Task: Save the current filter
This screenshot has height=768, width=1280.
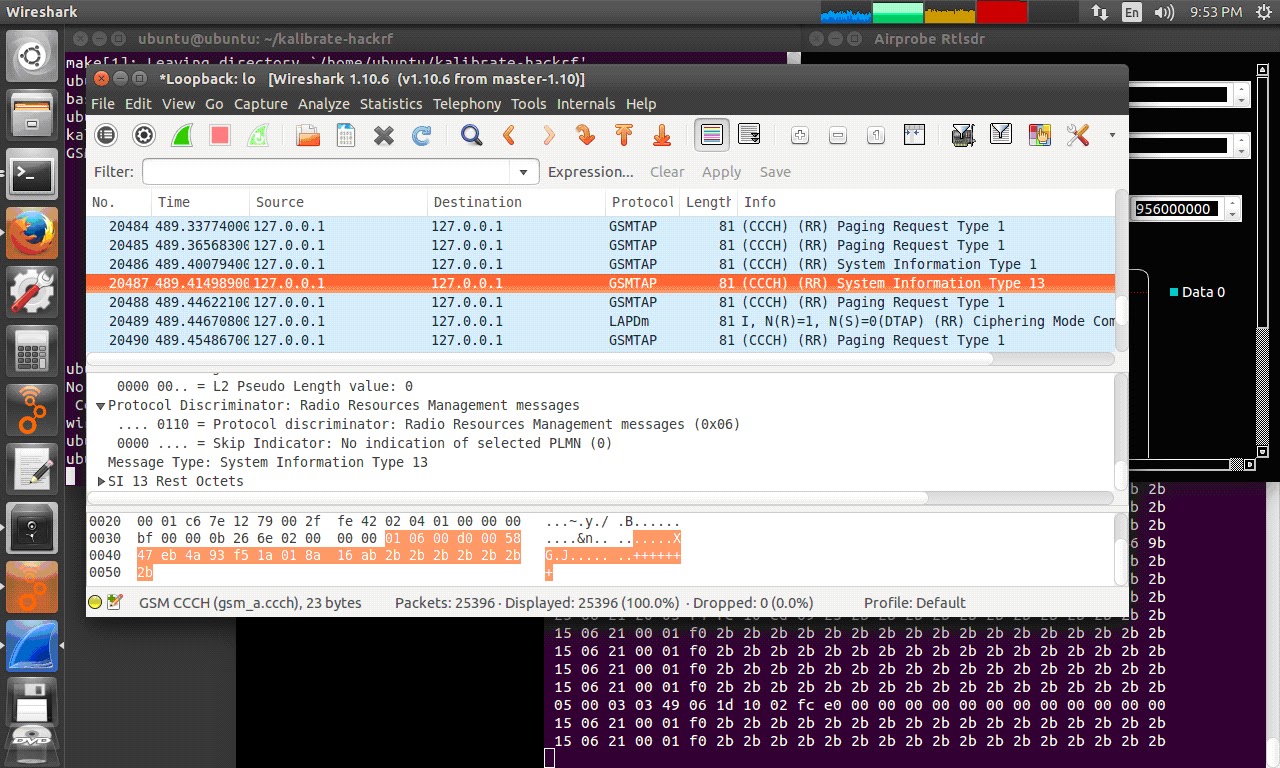Action: pos(775,172)
